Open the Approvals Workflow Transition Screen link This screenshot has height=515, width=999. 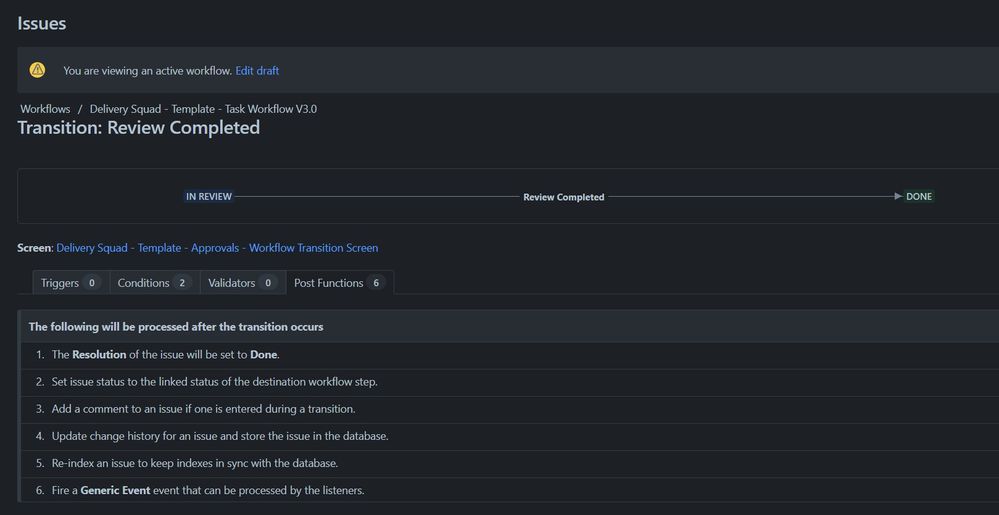click(217, 248)
